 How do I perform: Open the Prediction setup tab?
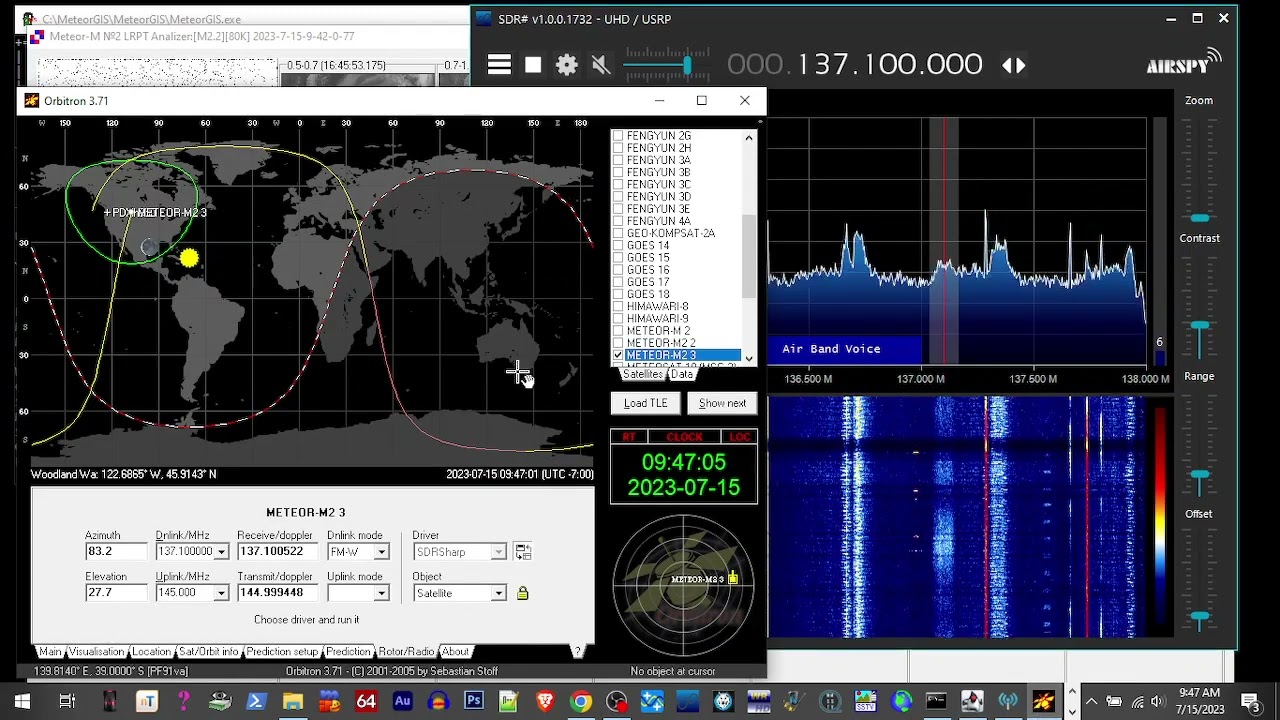pyautogui.click(x=282, y=652)
